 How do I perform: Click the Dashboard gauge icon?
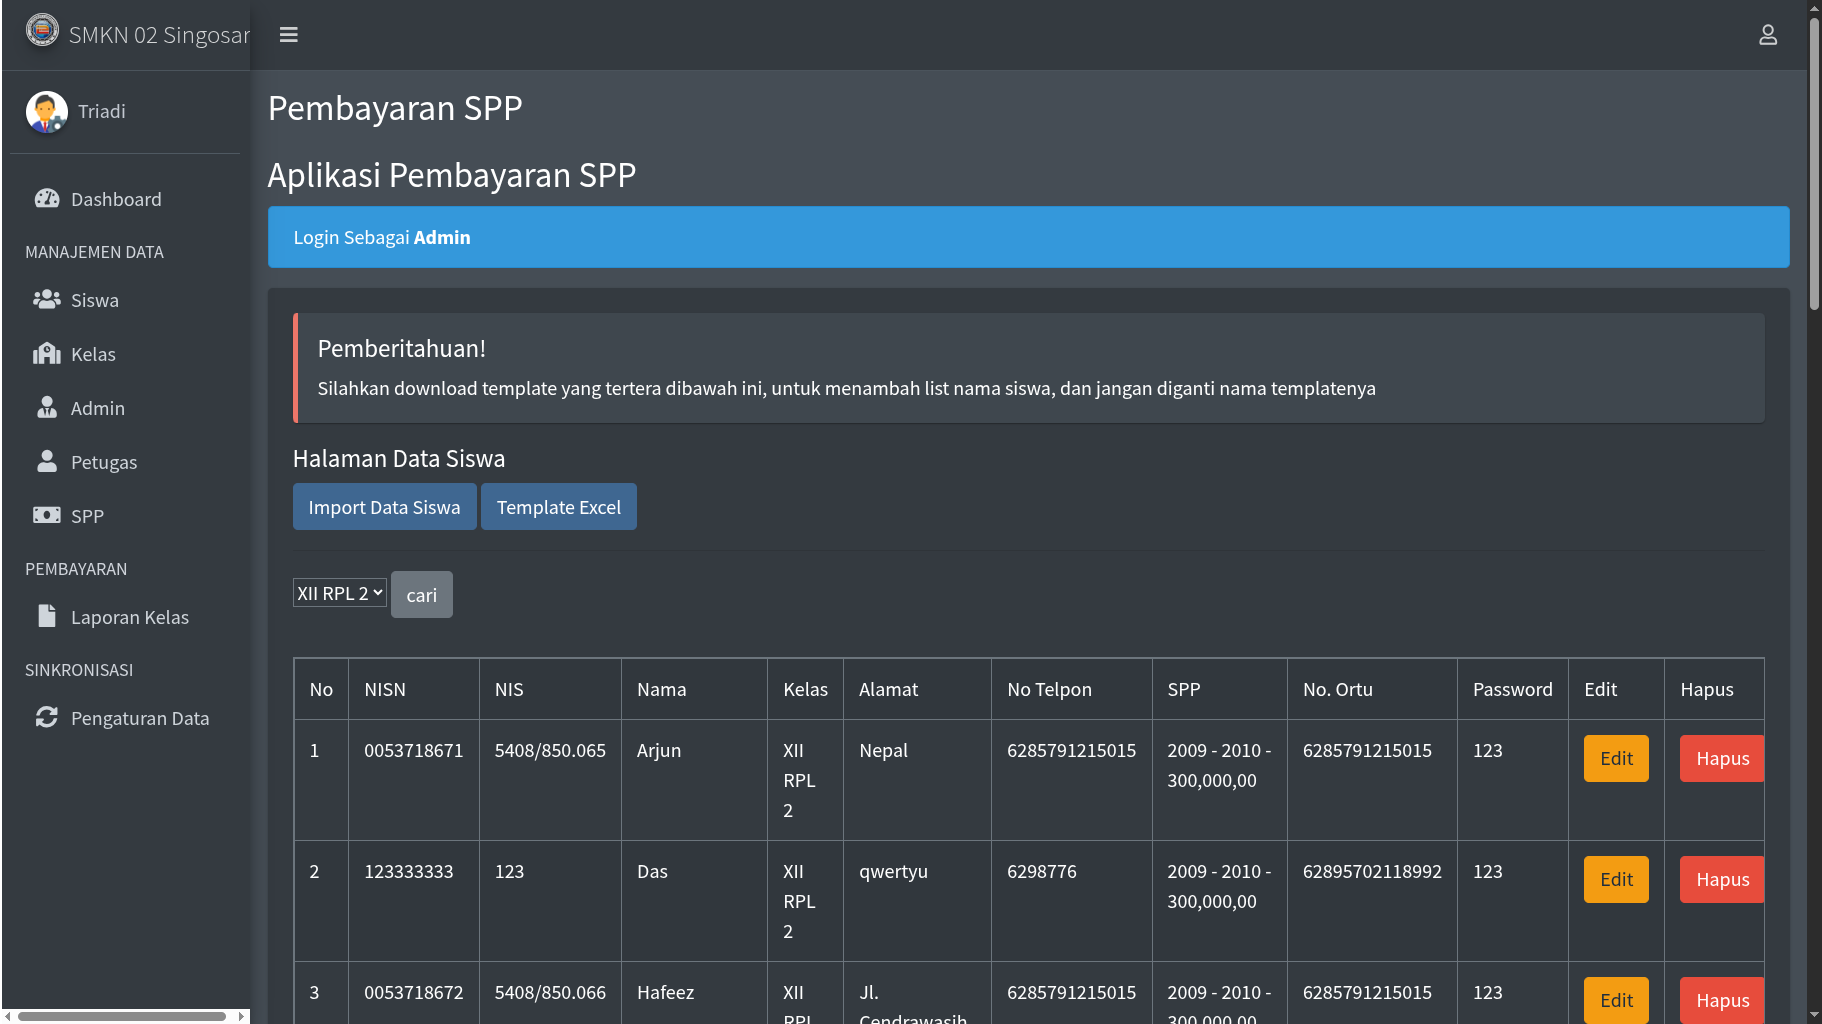coord(47,199)
